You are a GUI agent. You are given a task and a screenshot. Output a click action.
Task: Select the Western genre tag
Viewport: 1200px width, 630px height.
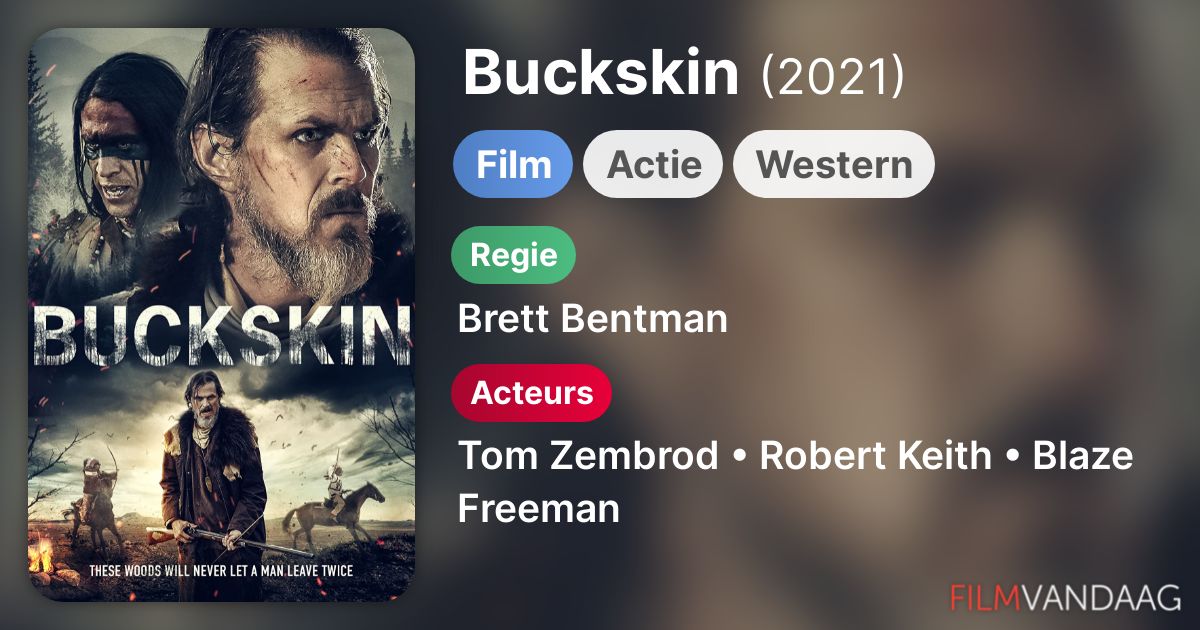tap(834, 164)
